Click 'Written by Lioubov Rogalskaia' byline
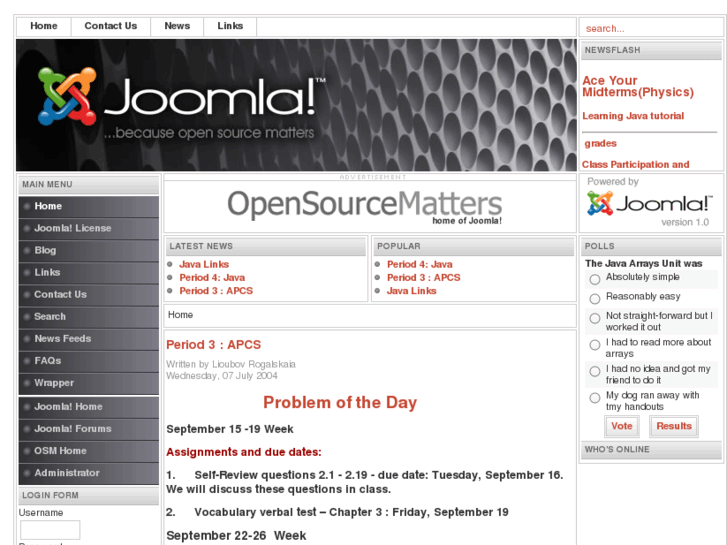727x545 pixels. [231, 364]
